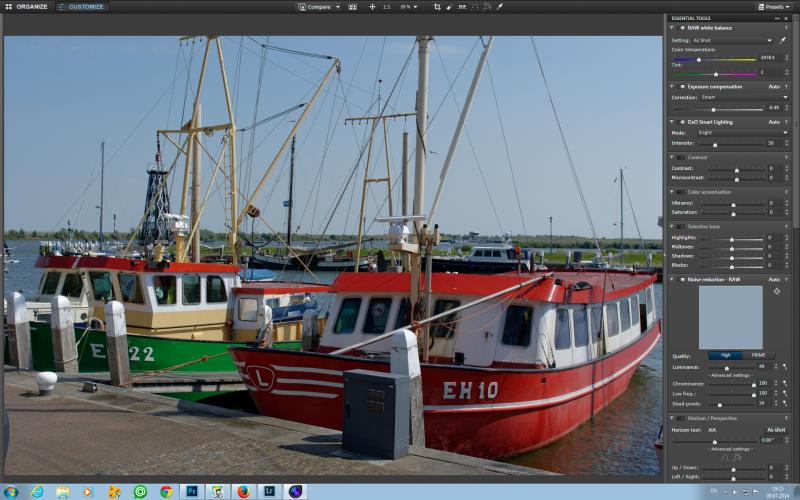Open Photoshop from the taskbar
This screenshot has width=800, height=500.
[x=192, y=492]
